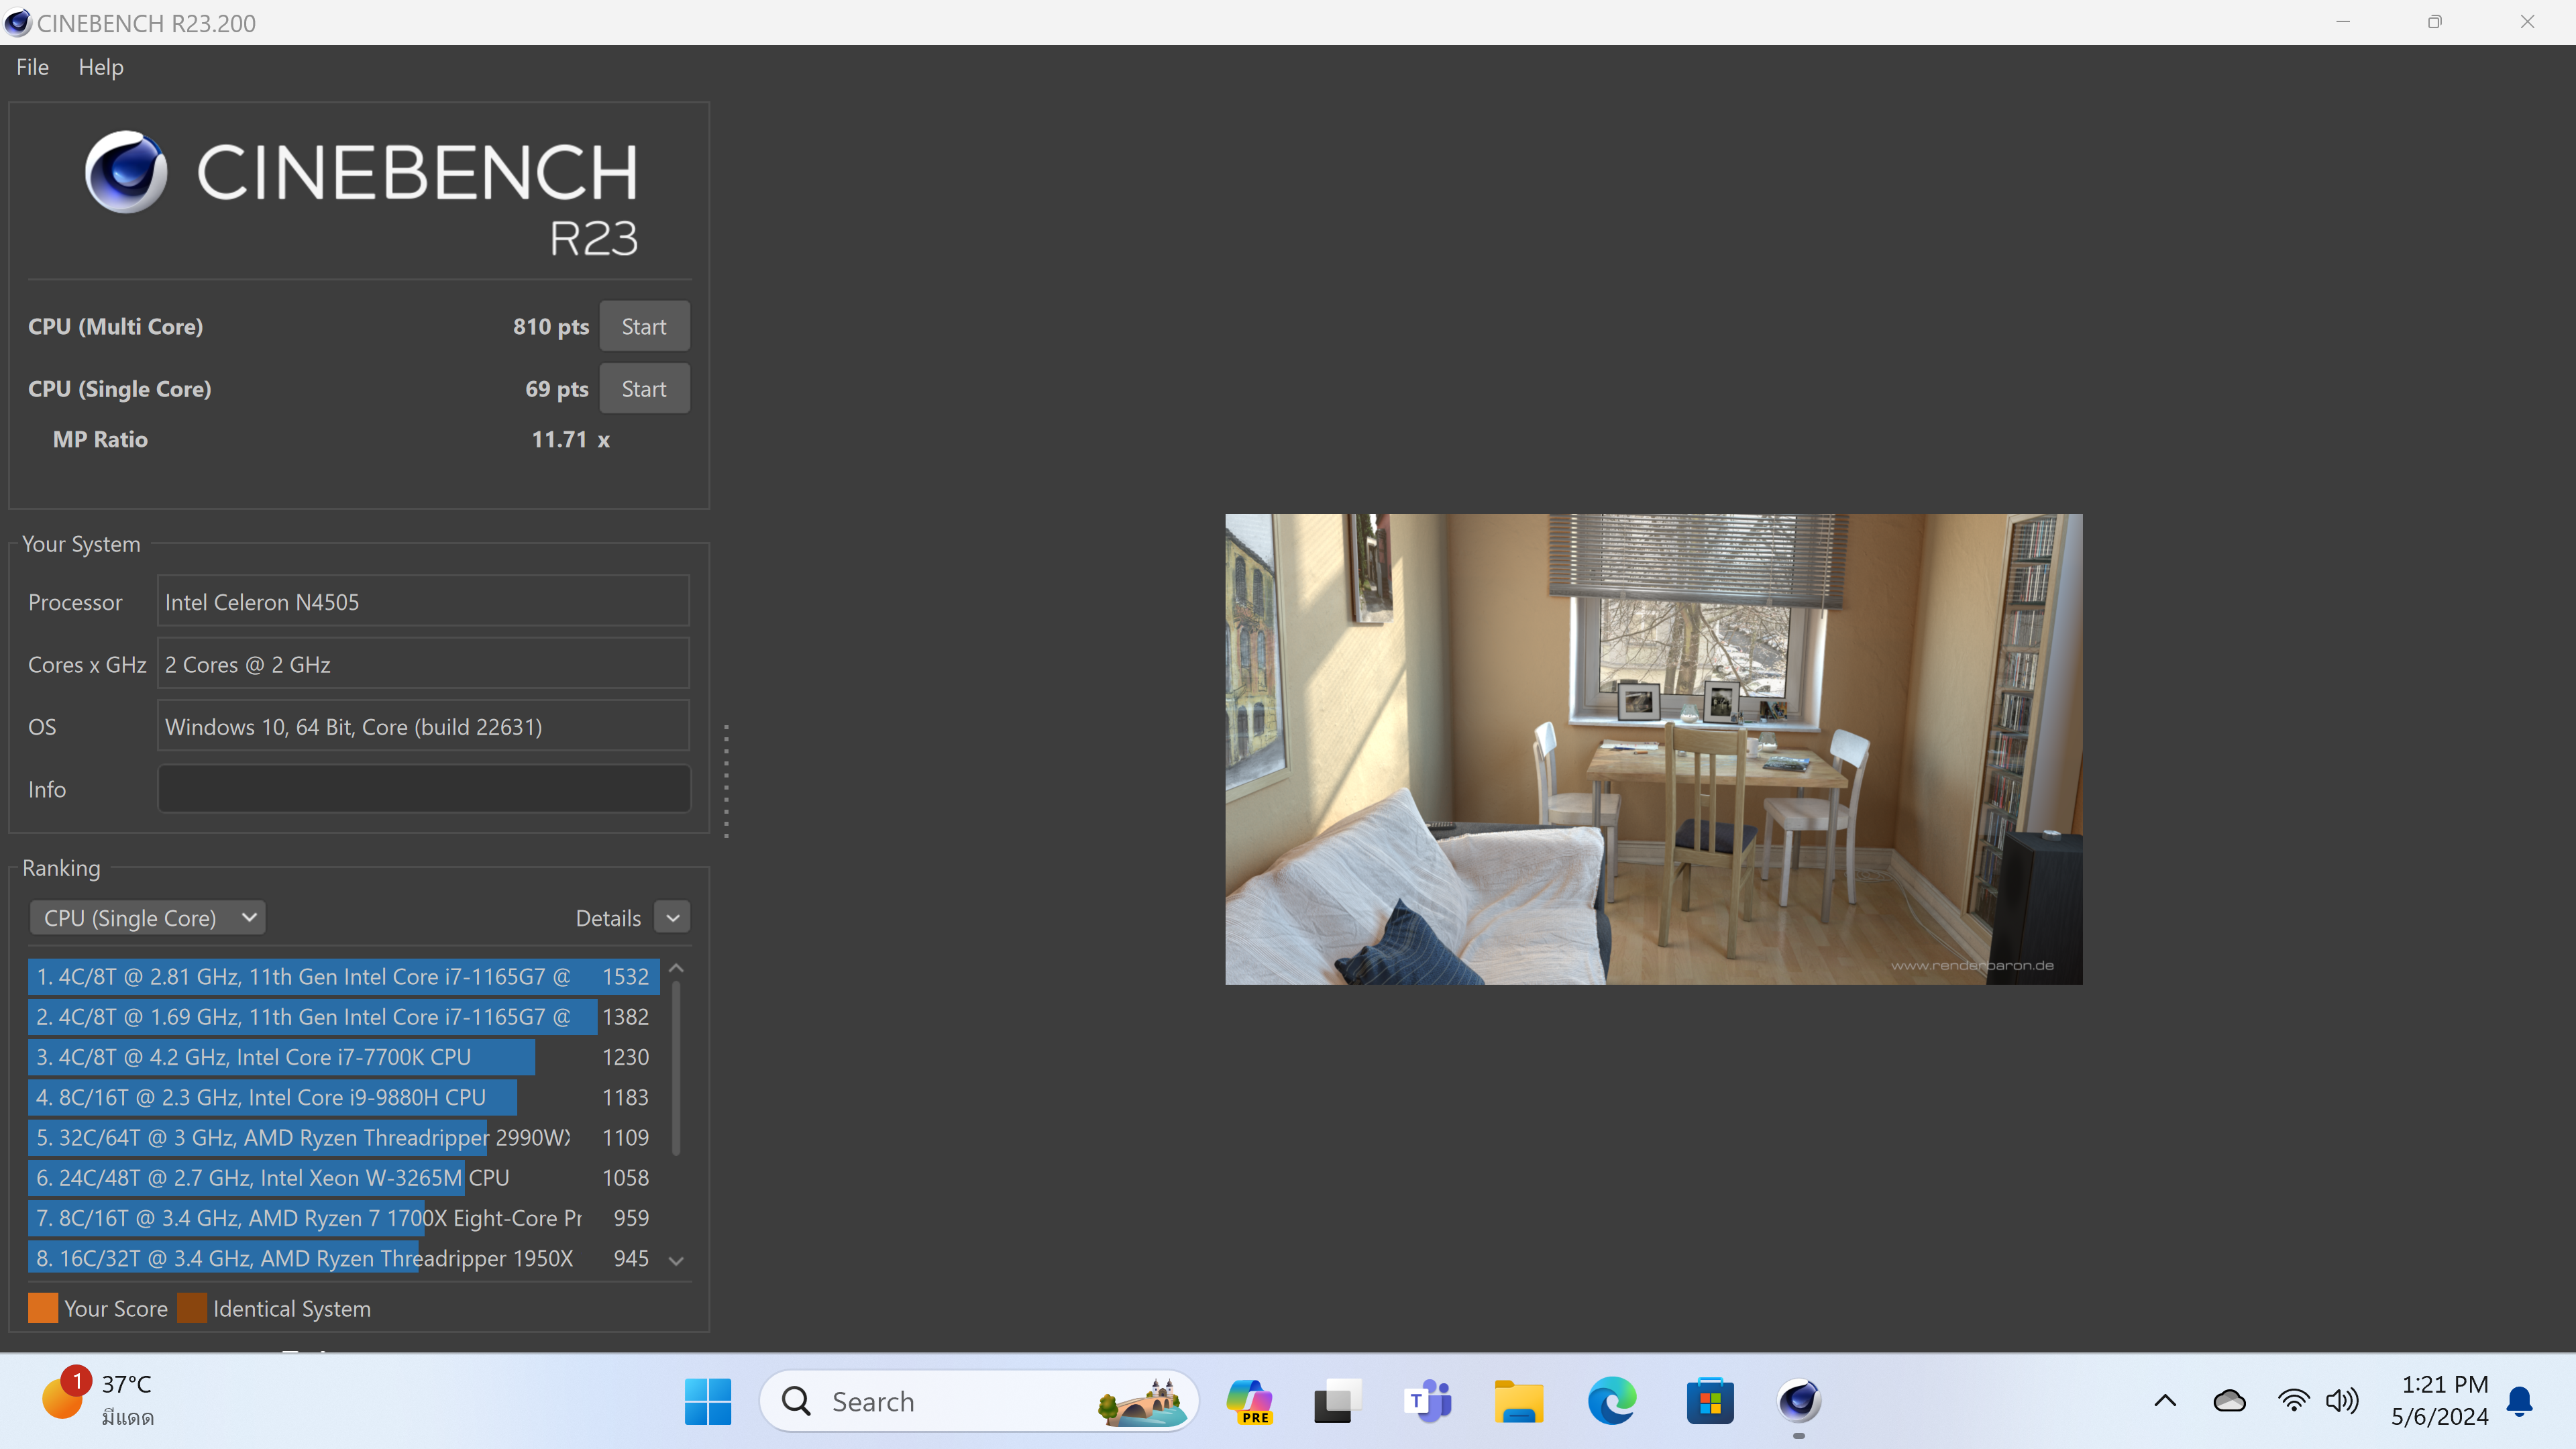Click the Cinebench title bar icon
The width and height of the screenshot is (2576, 1449).
pyautogui.click(x=18, y=22)
